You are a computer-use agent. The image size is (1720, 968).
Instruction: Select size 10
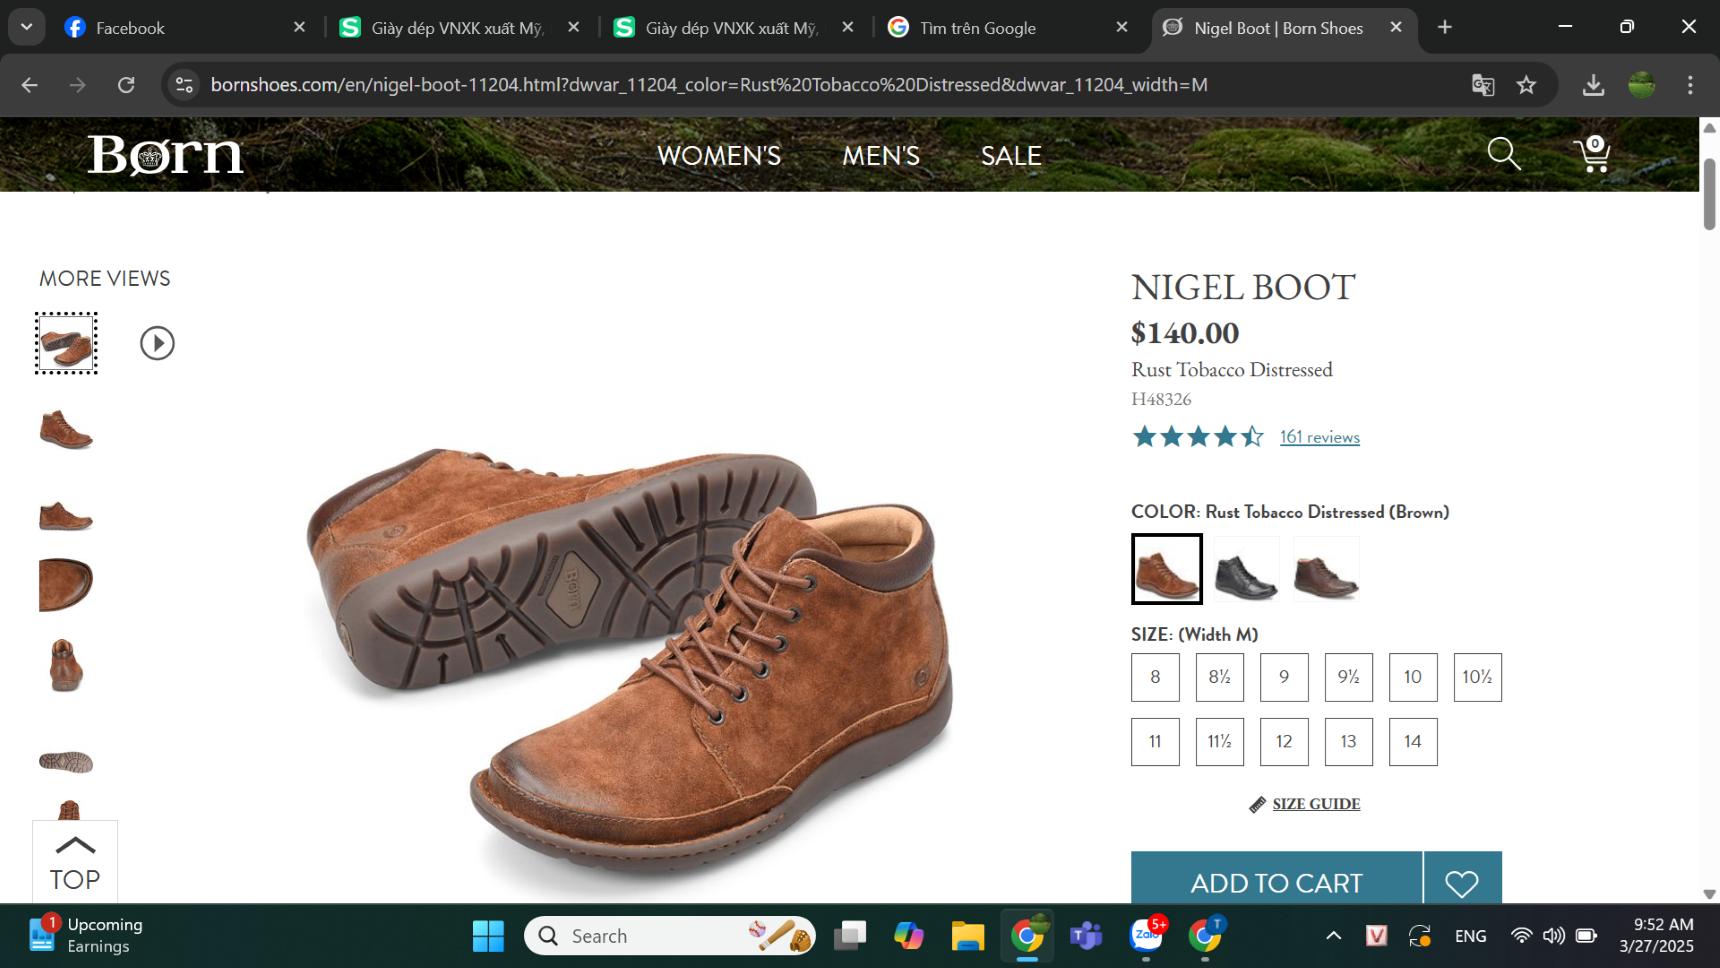1413,677
